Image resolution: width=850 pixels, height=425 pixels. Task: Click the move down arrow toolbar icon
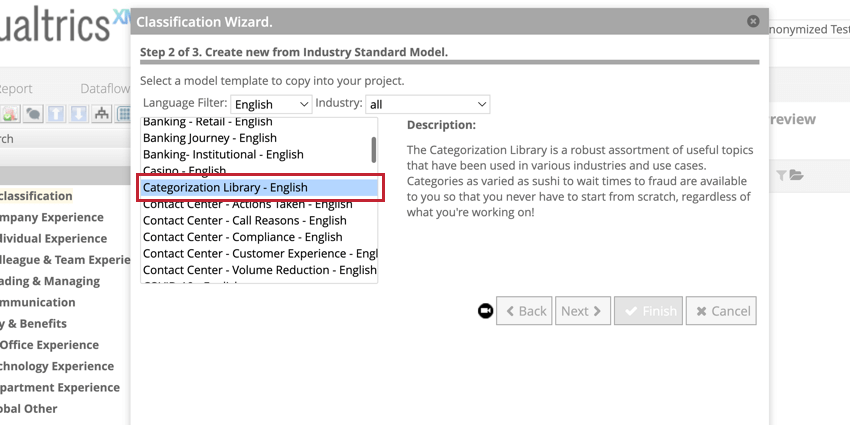click(x=79, y=113)
